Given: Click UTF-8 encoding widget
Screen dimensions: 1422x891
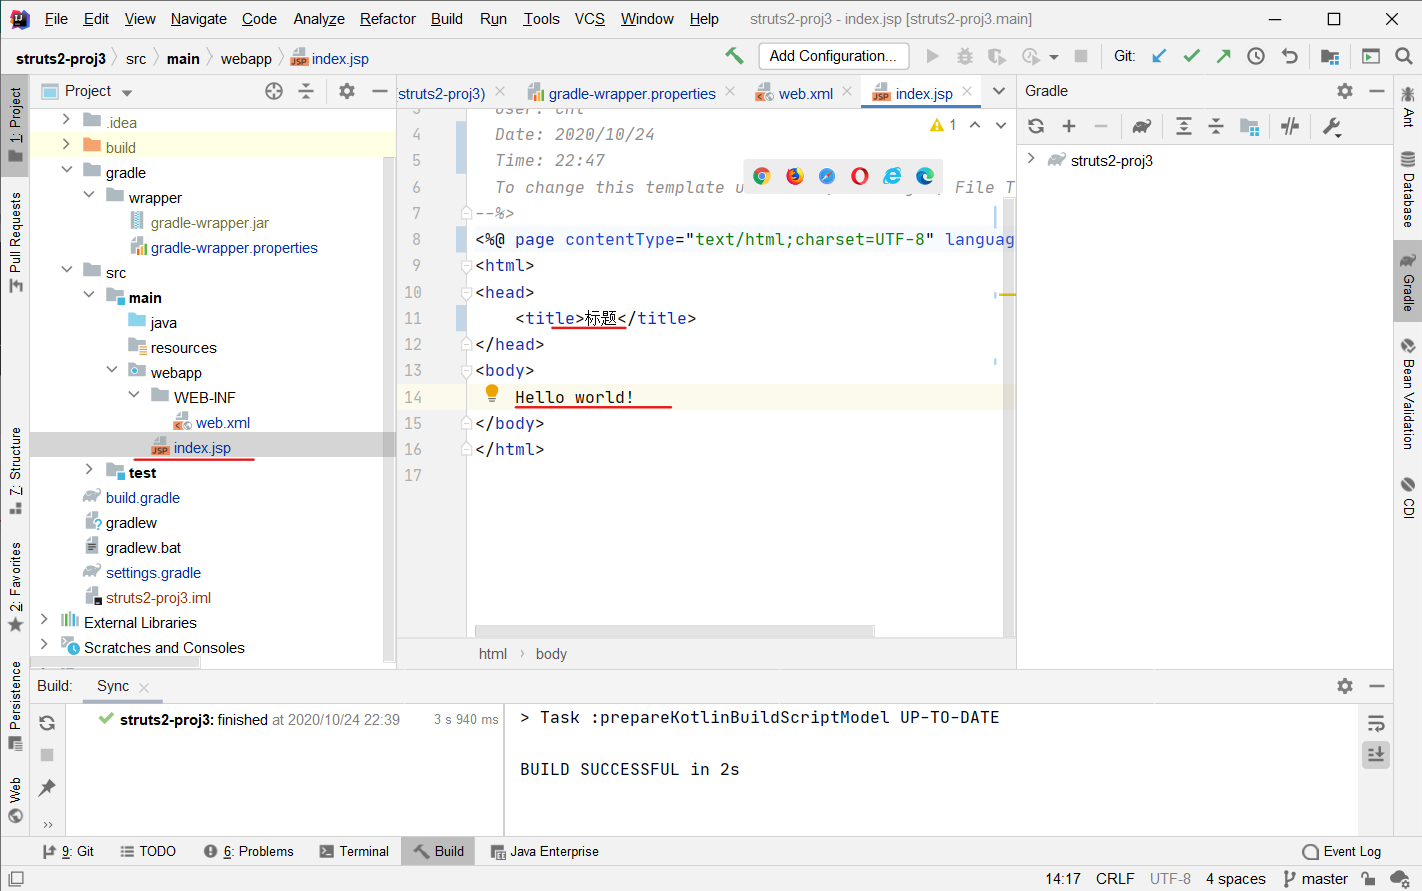Looking at the screenshot, I should 1170,878.
